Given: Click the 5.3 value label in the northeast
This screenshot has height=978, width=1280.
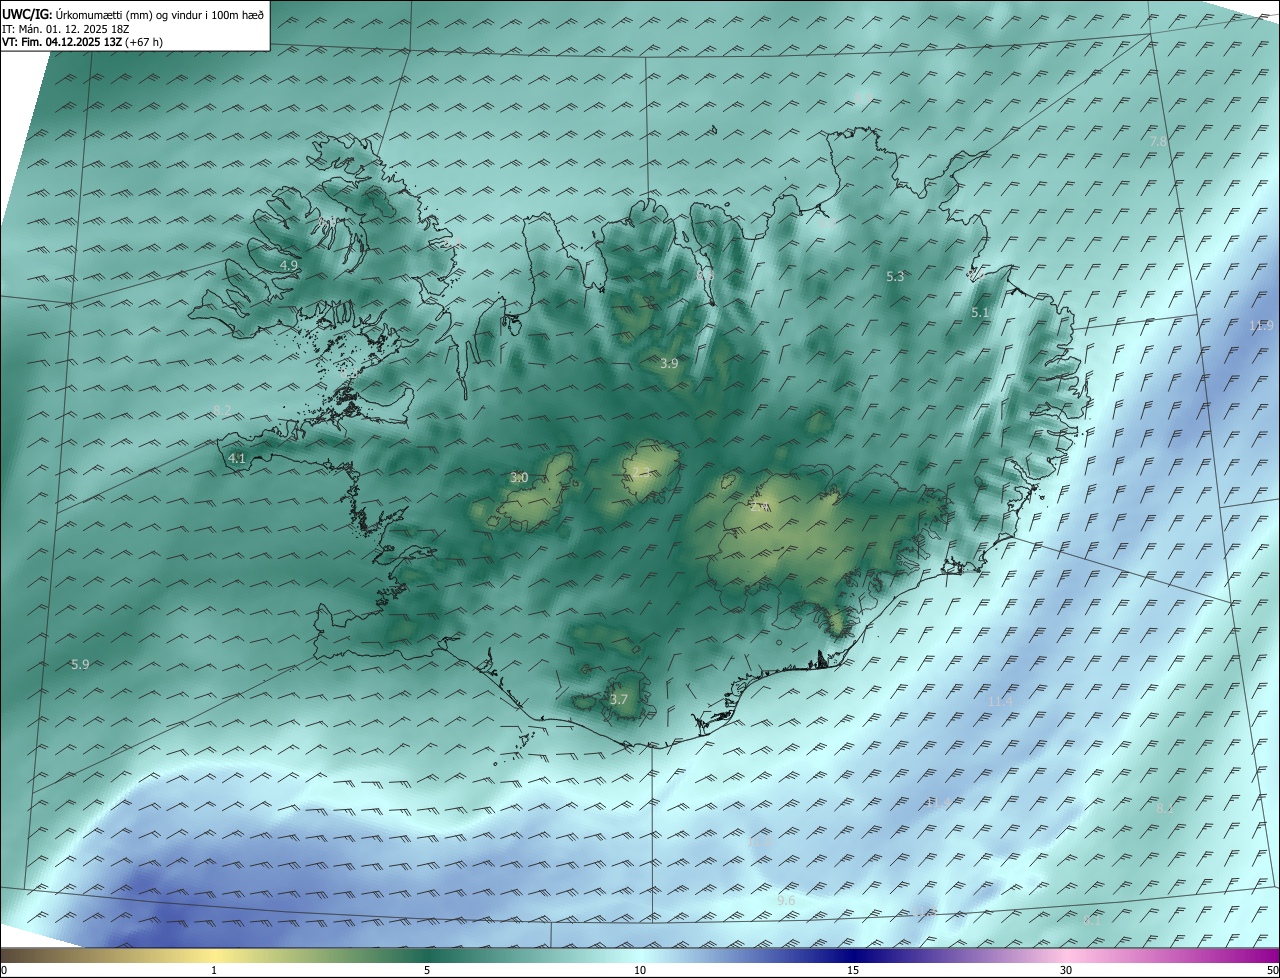Looking at the screenshot, I should click(895, 276).
